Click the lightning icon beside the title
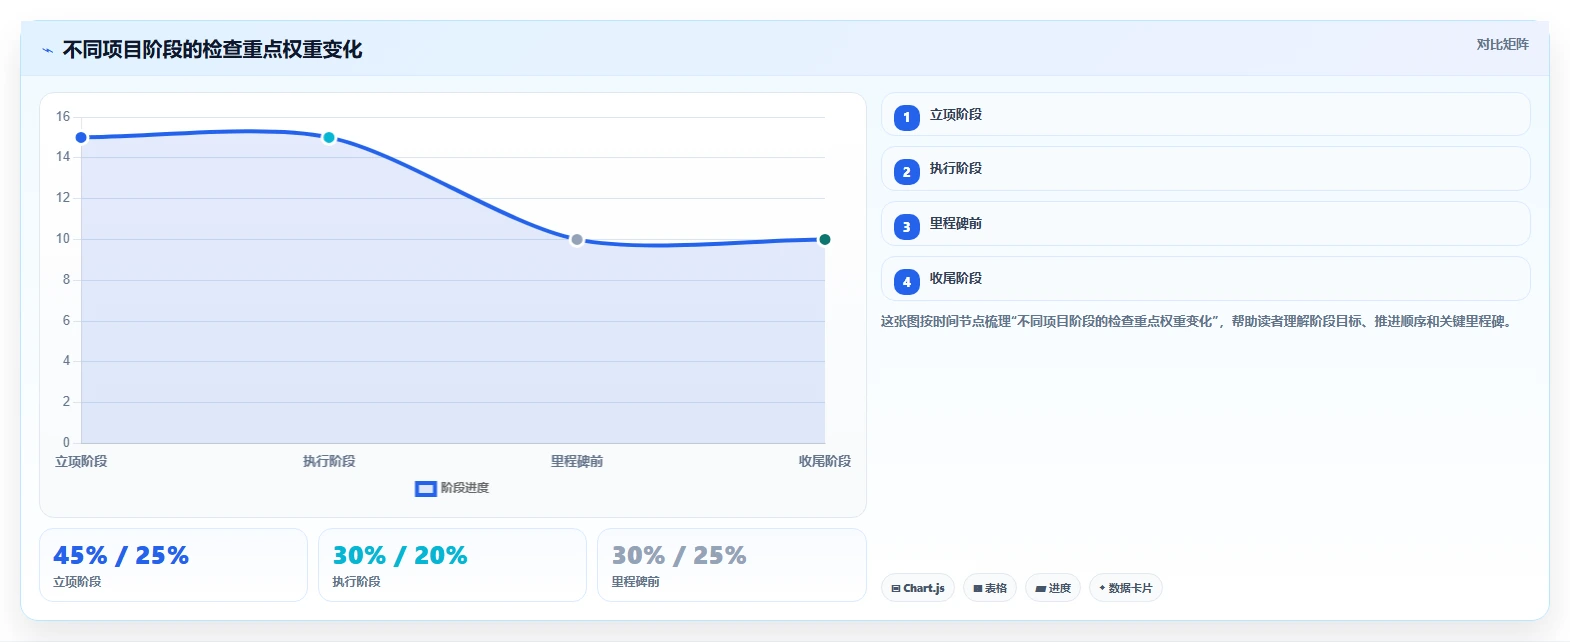Image resolution: width=1570 pixels, height=642 pixels. point(47,50)
